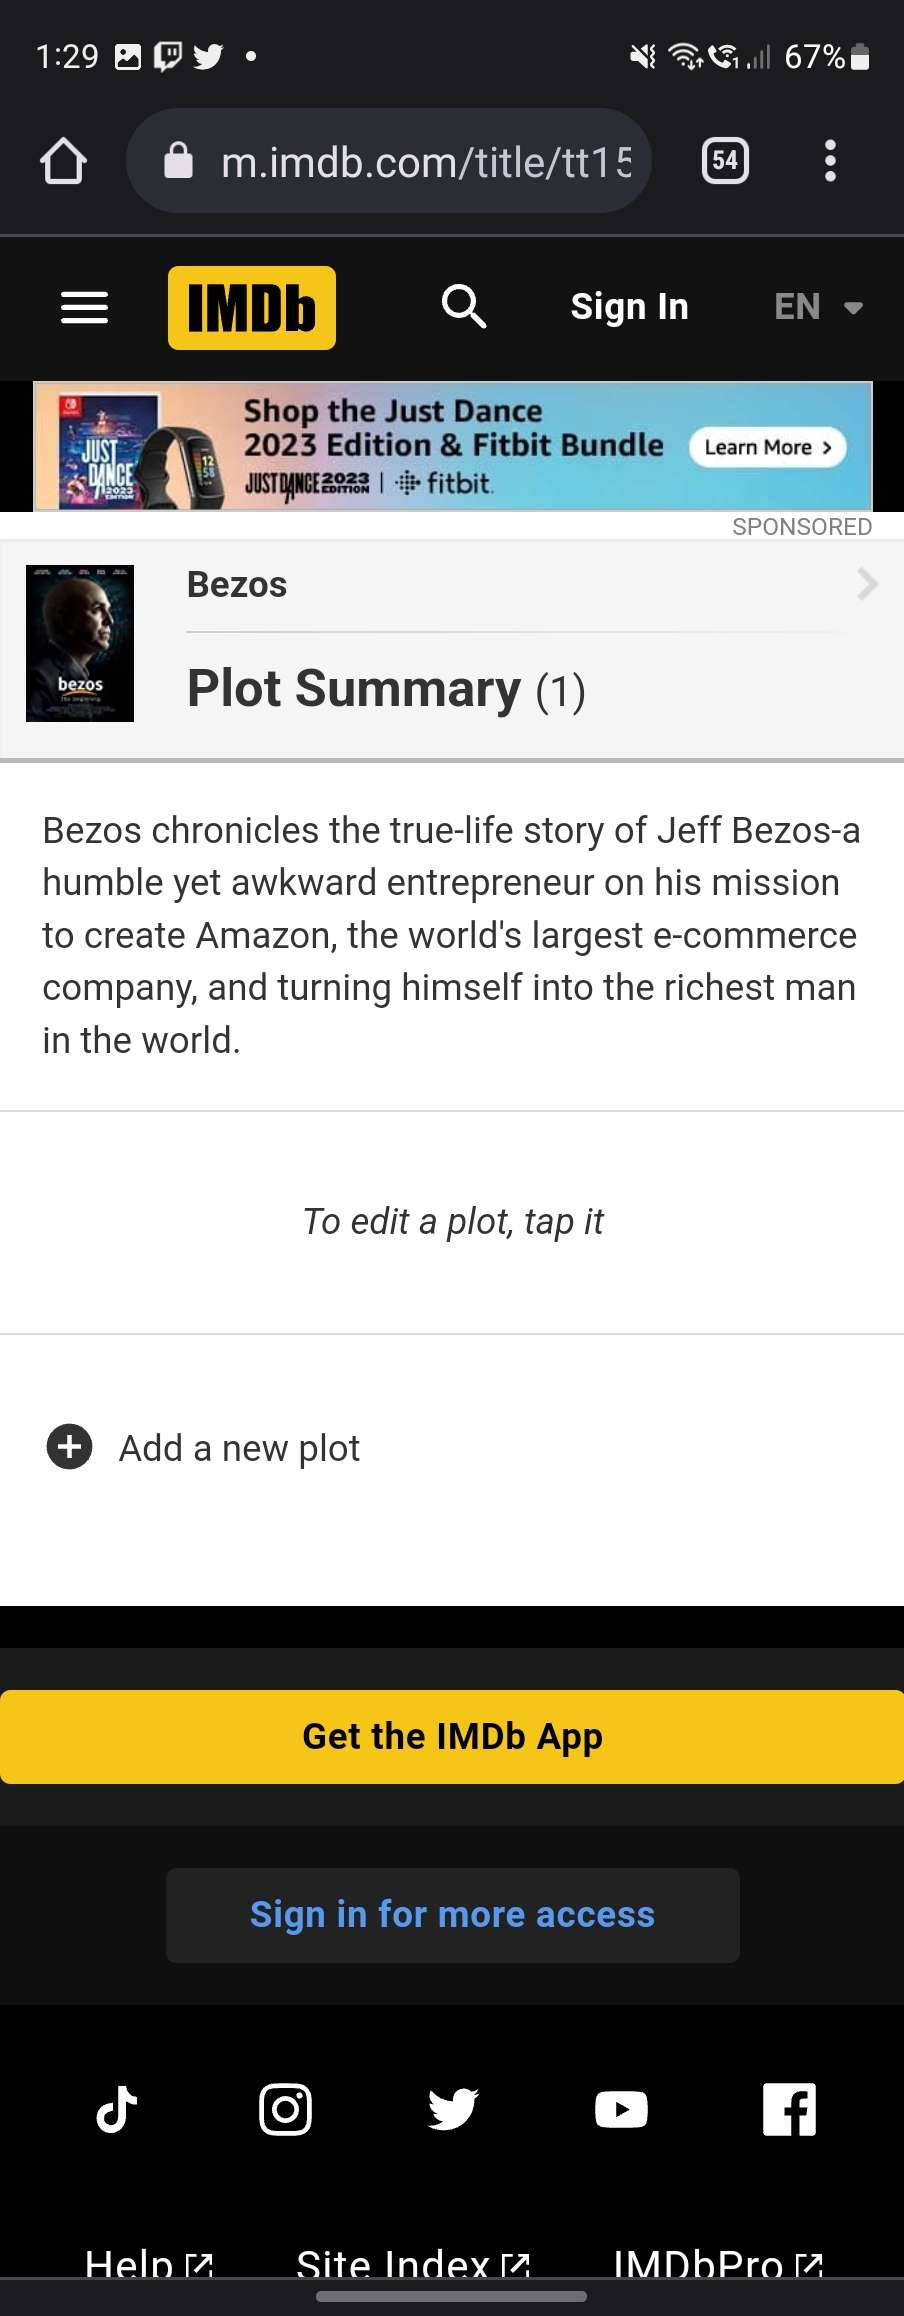
Task: Open IMDb's Twitter page
Action: (x=453, y=2110)
